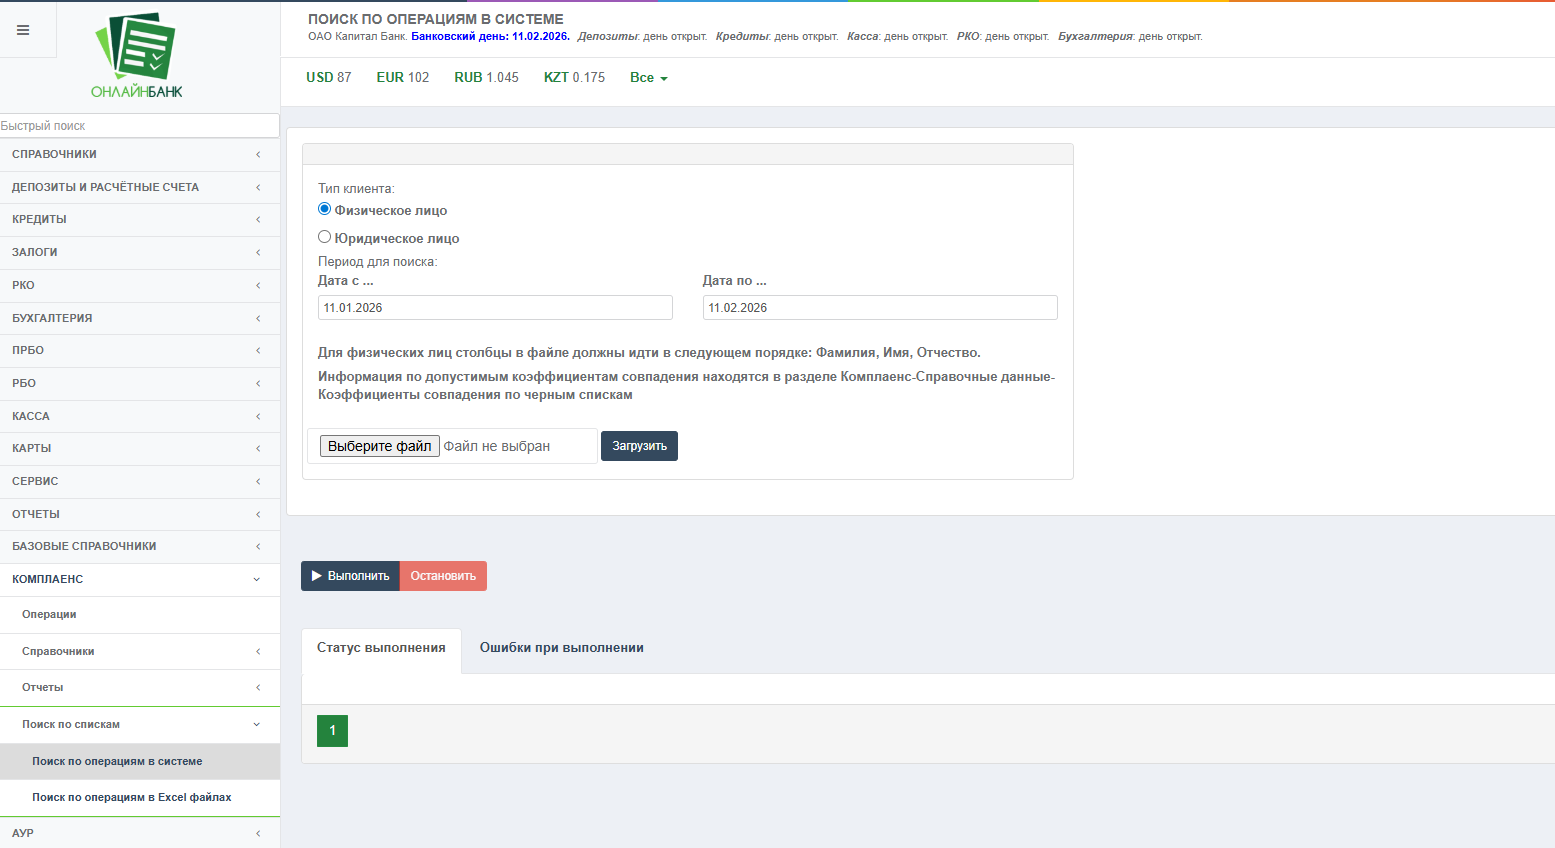The height and width of the screenshot is (848, 1555).
Task: Expand Отчеты submenu under Комплаенс
Action: point(140,688)
